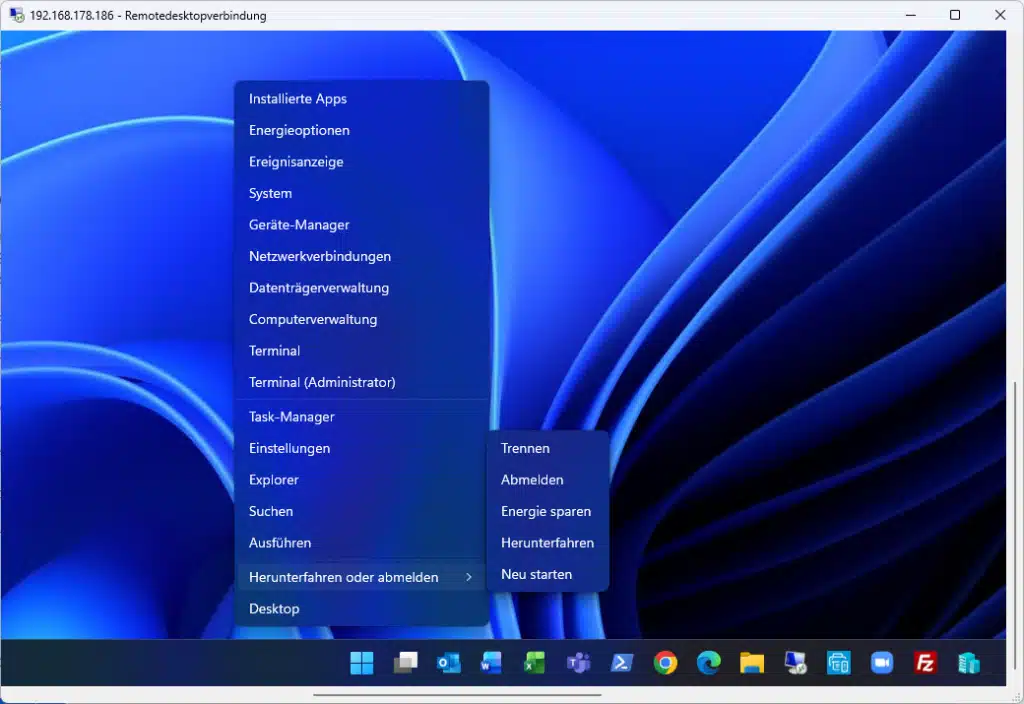Screen dimensions: 1024x704
Task: Choose Abmelden in the submenu
Action: (547, 479)
